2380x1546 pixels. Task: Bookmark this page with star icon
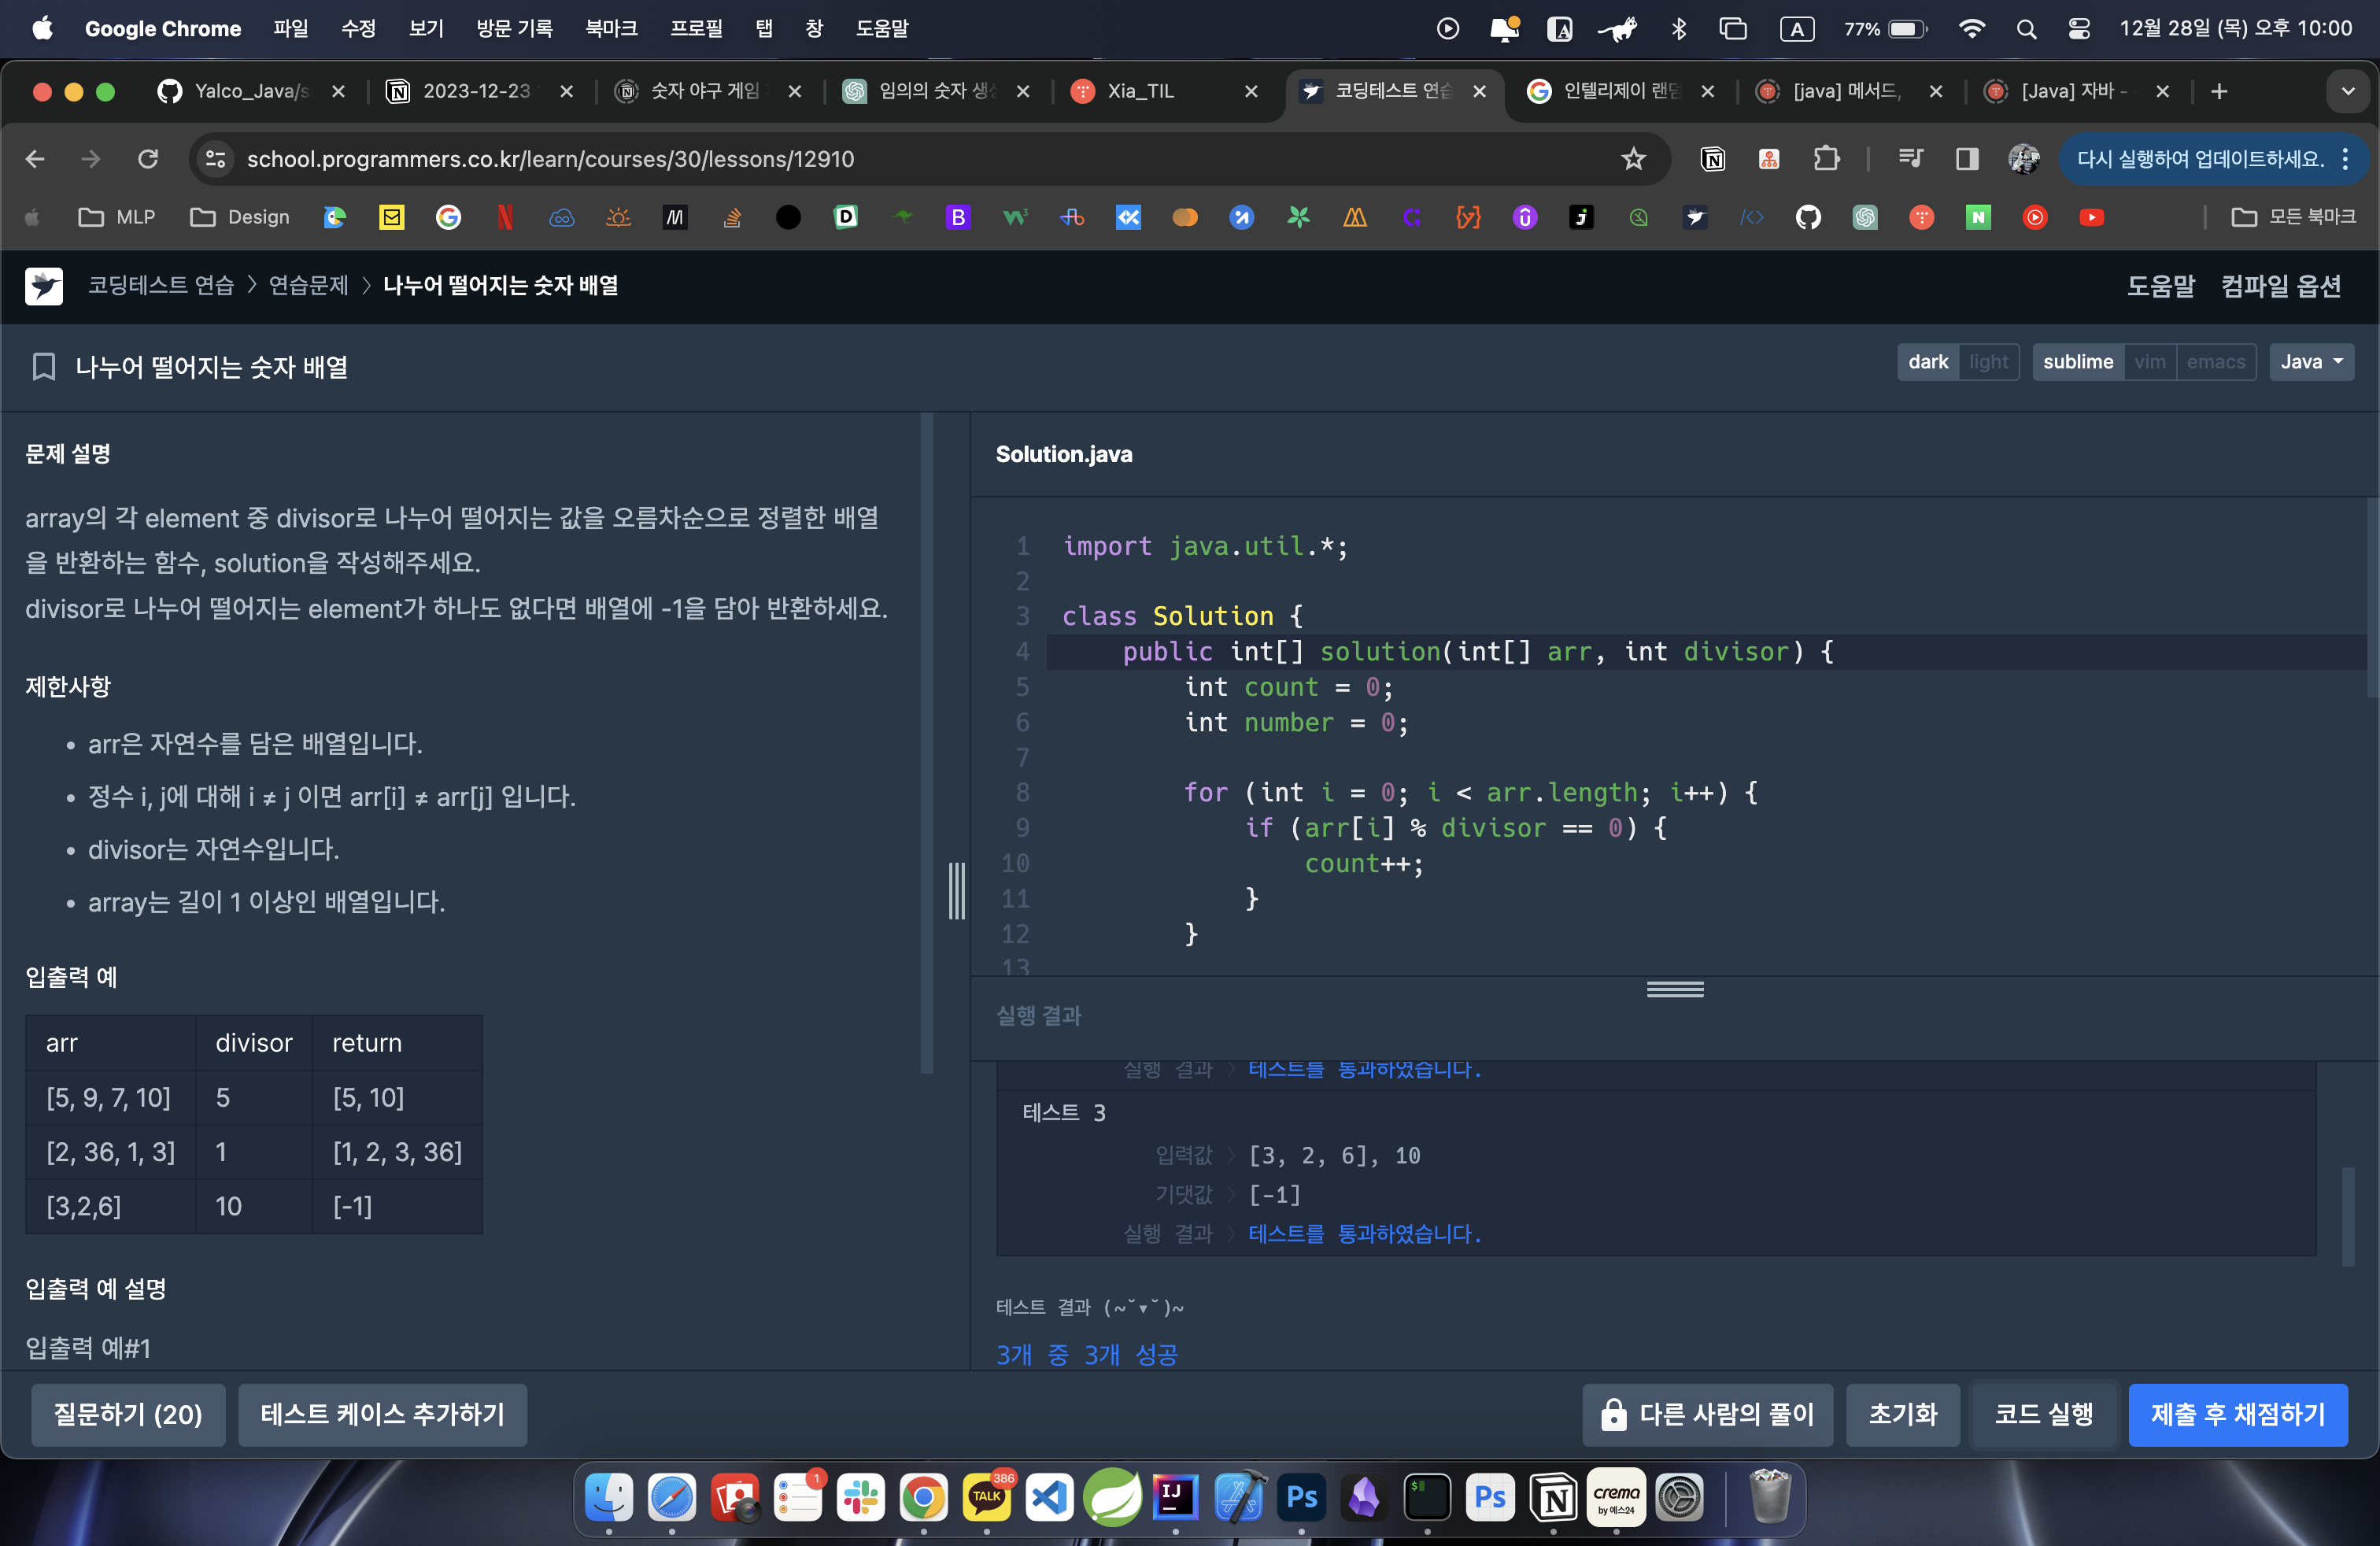click(x=1633, y=159)
